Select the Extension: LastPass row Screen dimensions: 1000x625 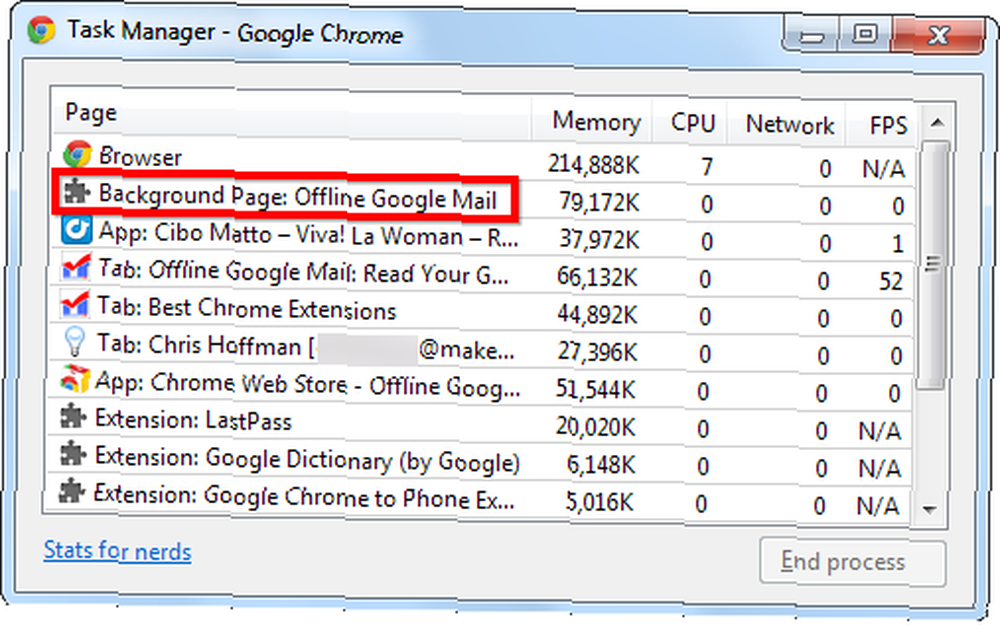click(480, 423)
